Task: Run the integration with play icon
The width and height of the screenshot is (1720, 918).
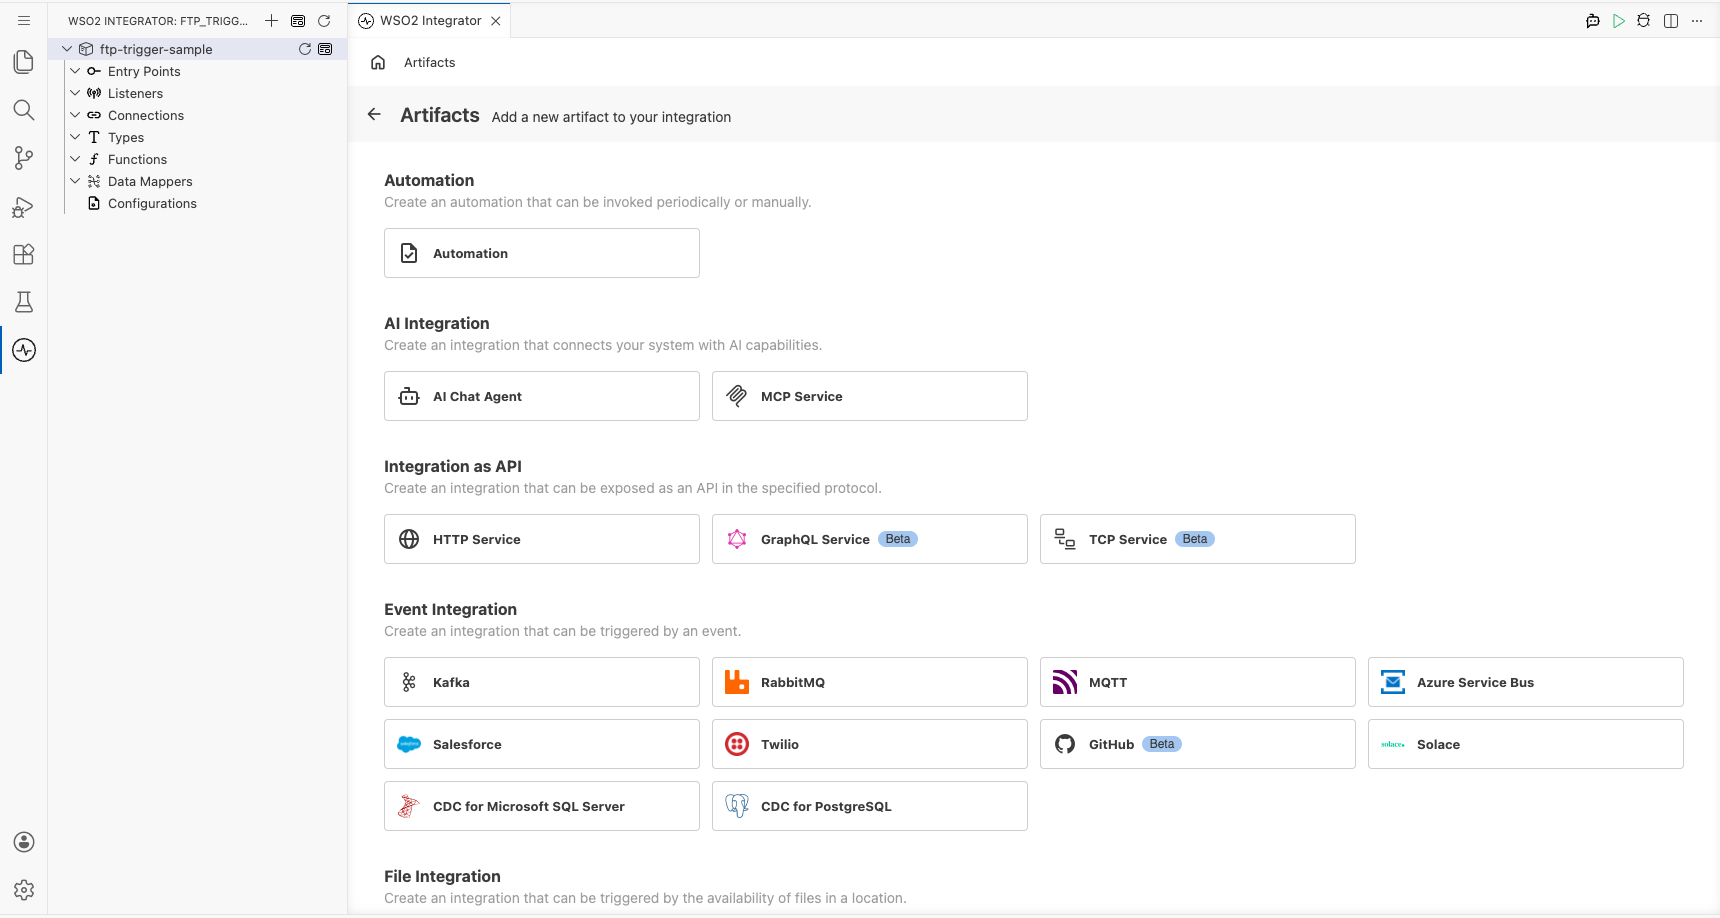Action: tap(1619, 21)
